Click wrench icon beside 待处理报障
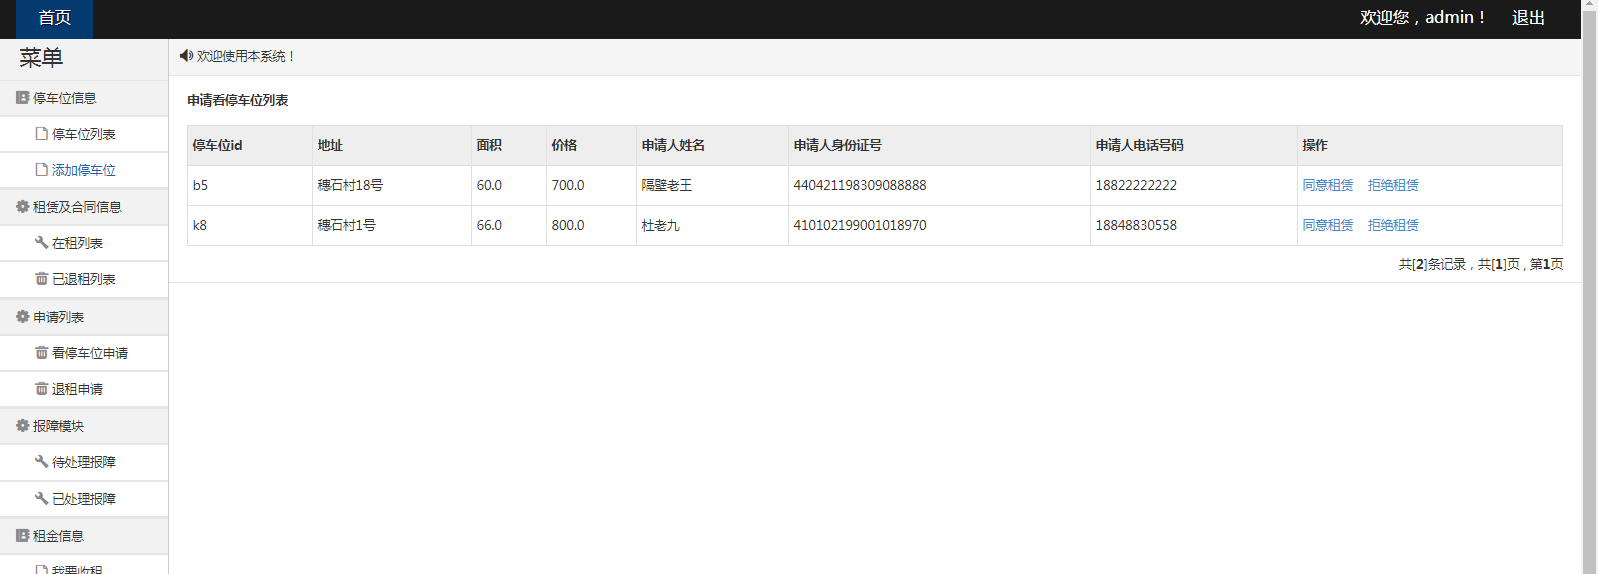This screenshot has width=1598, height=574. pos(41,462)
